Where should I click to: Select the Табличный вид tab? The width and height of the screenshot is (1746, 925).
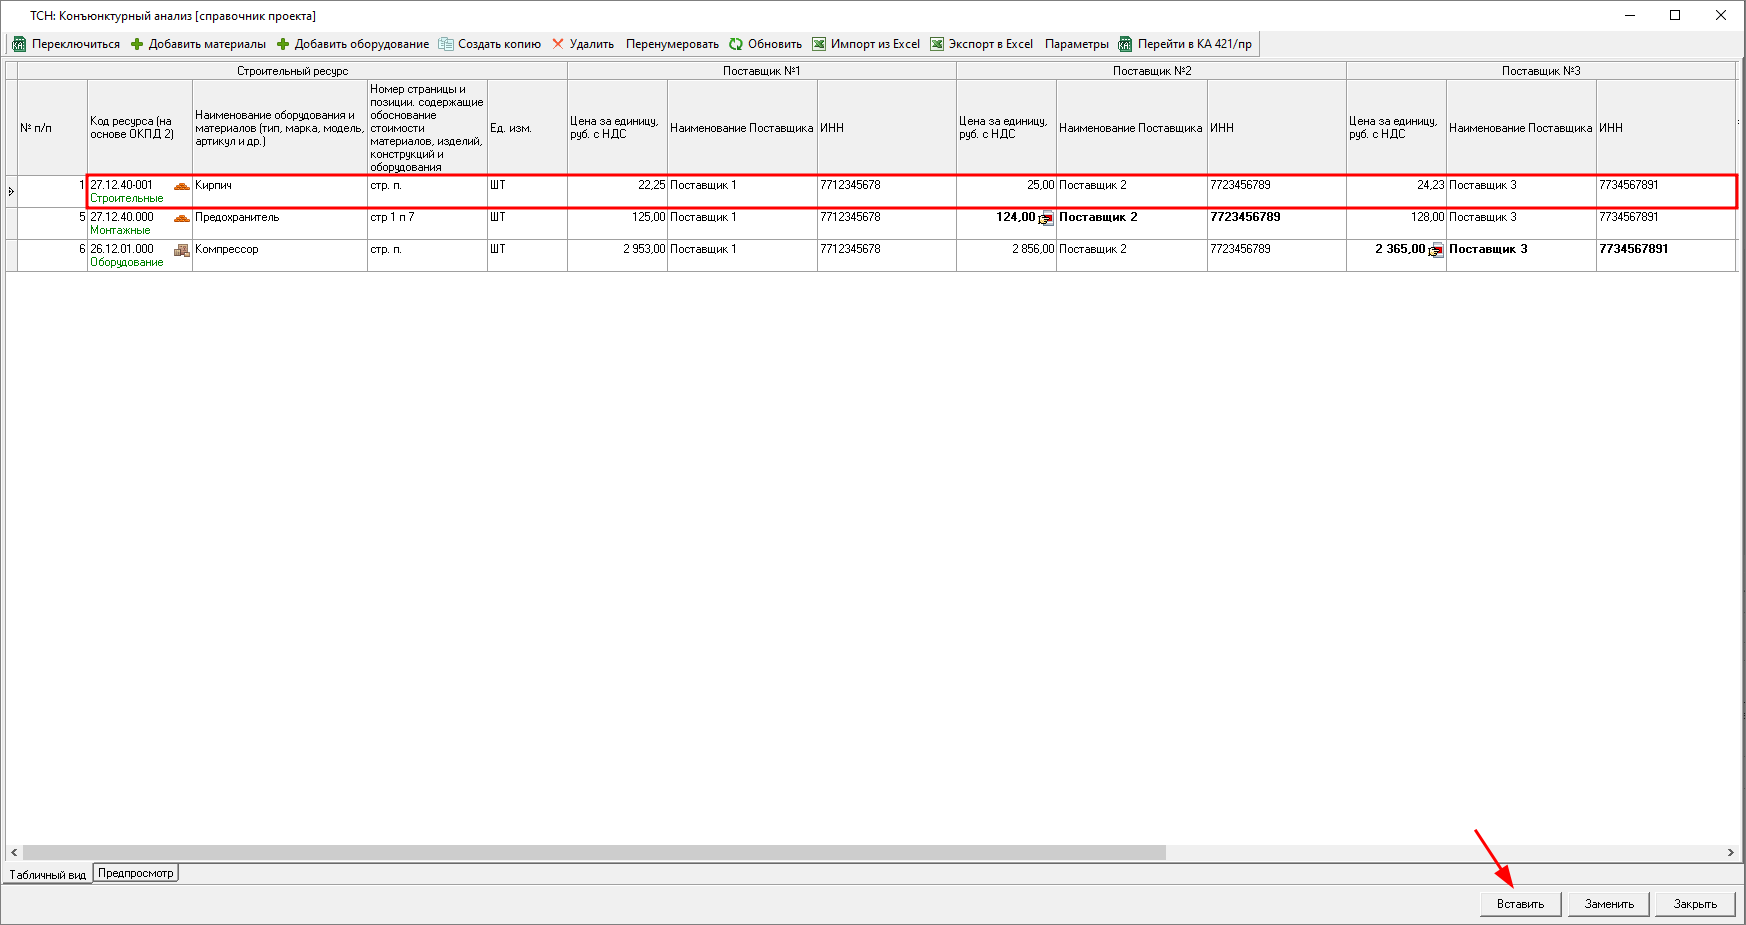pyautogui.click(x=48, y=874)
